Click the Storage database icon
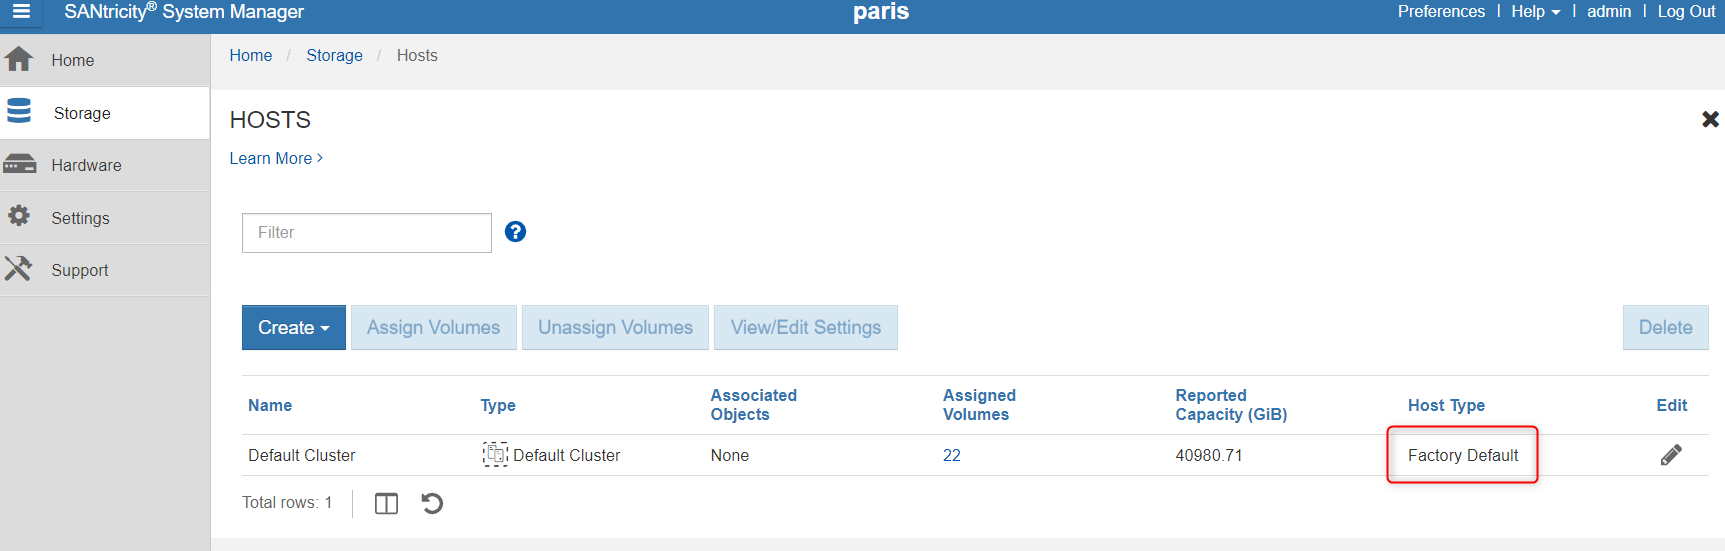Image resolution: width=1725 pixels, height=551 pixels. pos(19,112)
